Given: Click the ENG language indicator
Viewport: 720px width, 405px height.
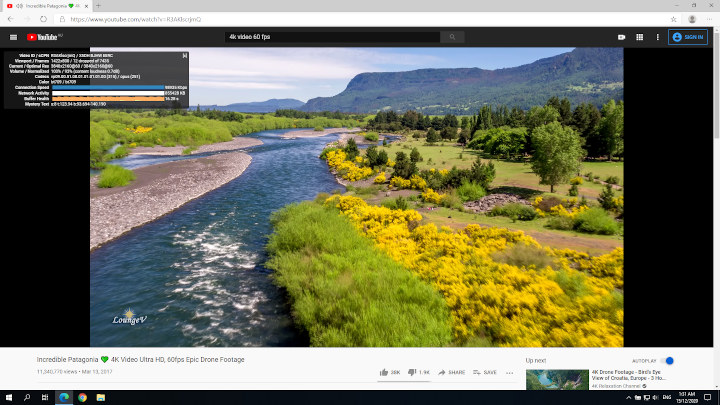Looking at the screenshot, I should pyautogui.click(x=667, y=398).
